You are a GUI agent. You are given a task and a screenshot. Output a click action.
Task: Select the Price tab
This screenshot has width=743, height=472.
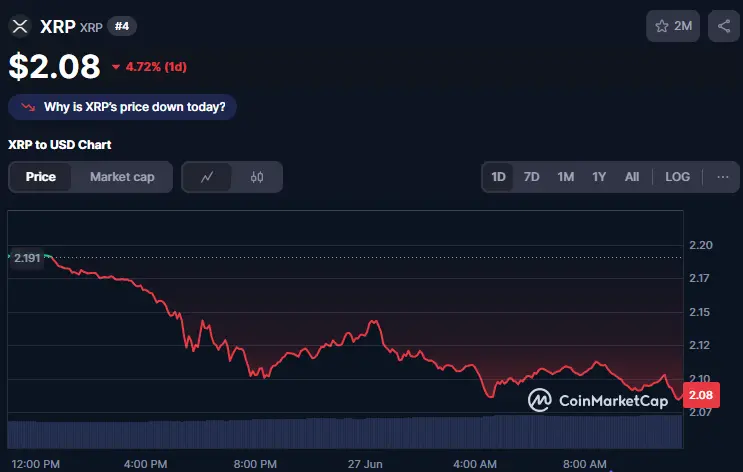tap(41, 177)
